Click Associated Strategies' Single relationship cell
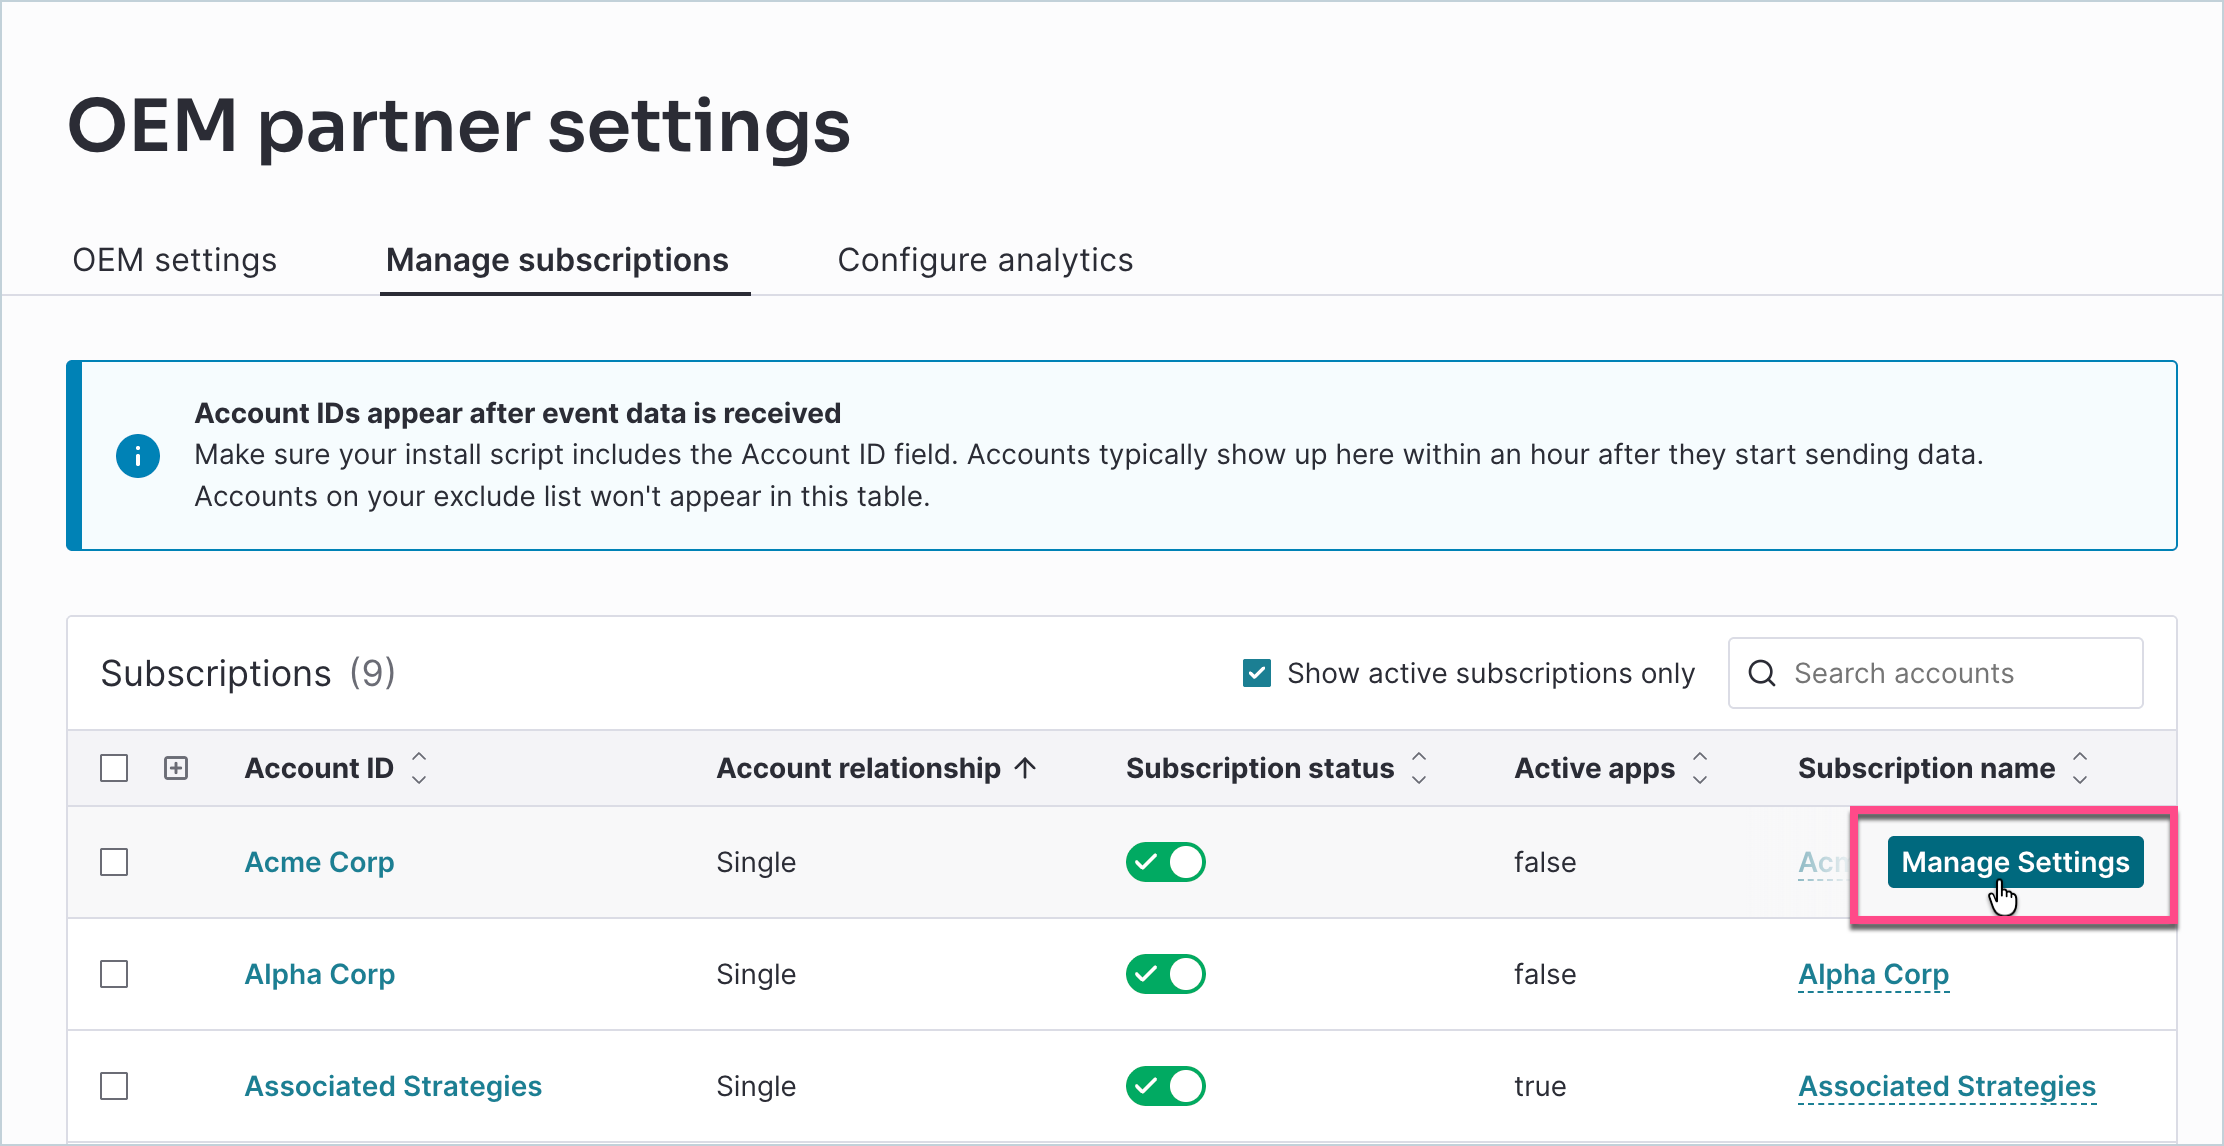Screen dimensions: 2224x1146 pyautogui.click(x=756, y=1086)
